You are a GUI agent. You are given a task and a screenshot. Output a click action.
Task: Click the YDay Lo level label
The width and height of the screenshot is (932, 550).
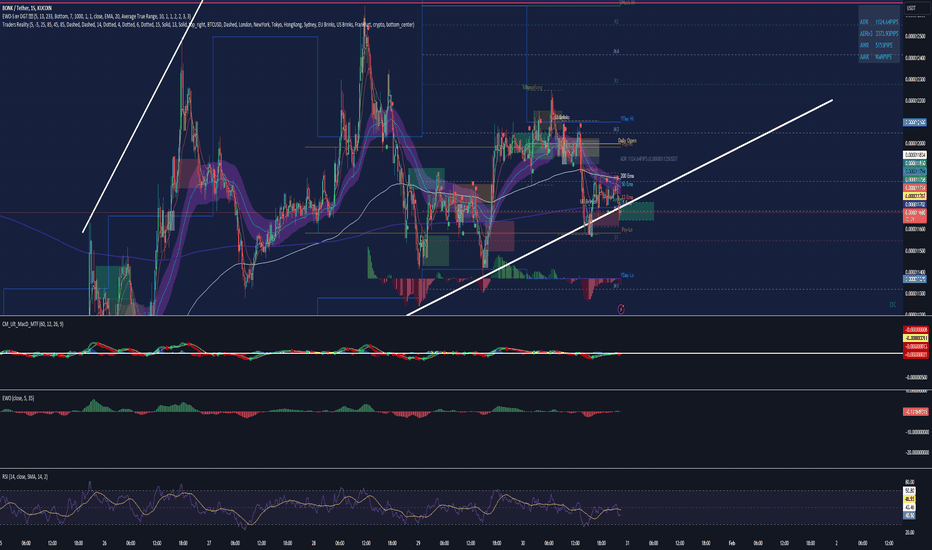pyautogui.click(x=627, y=275)
